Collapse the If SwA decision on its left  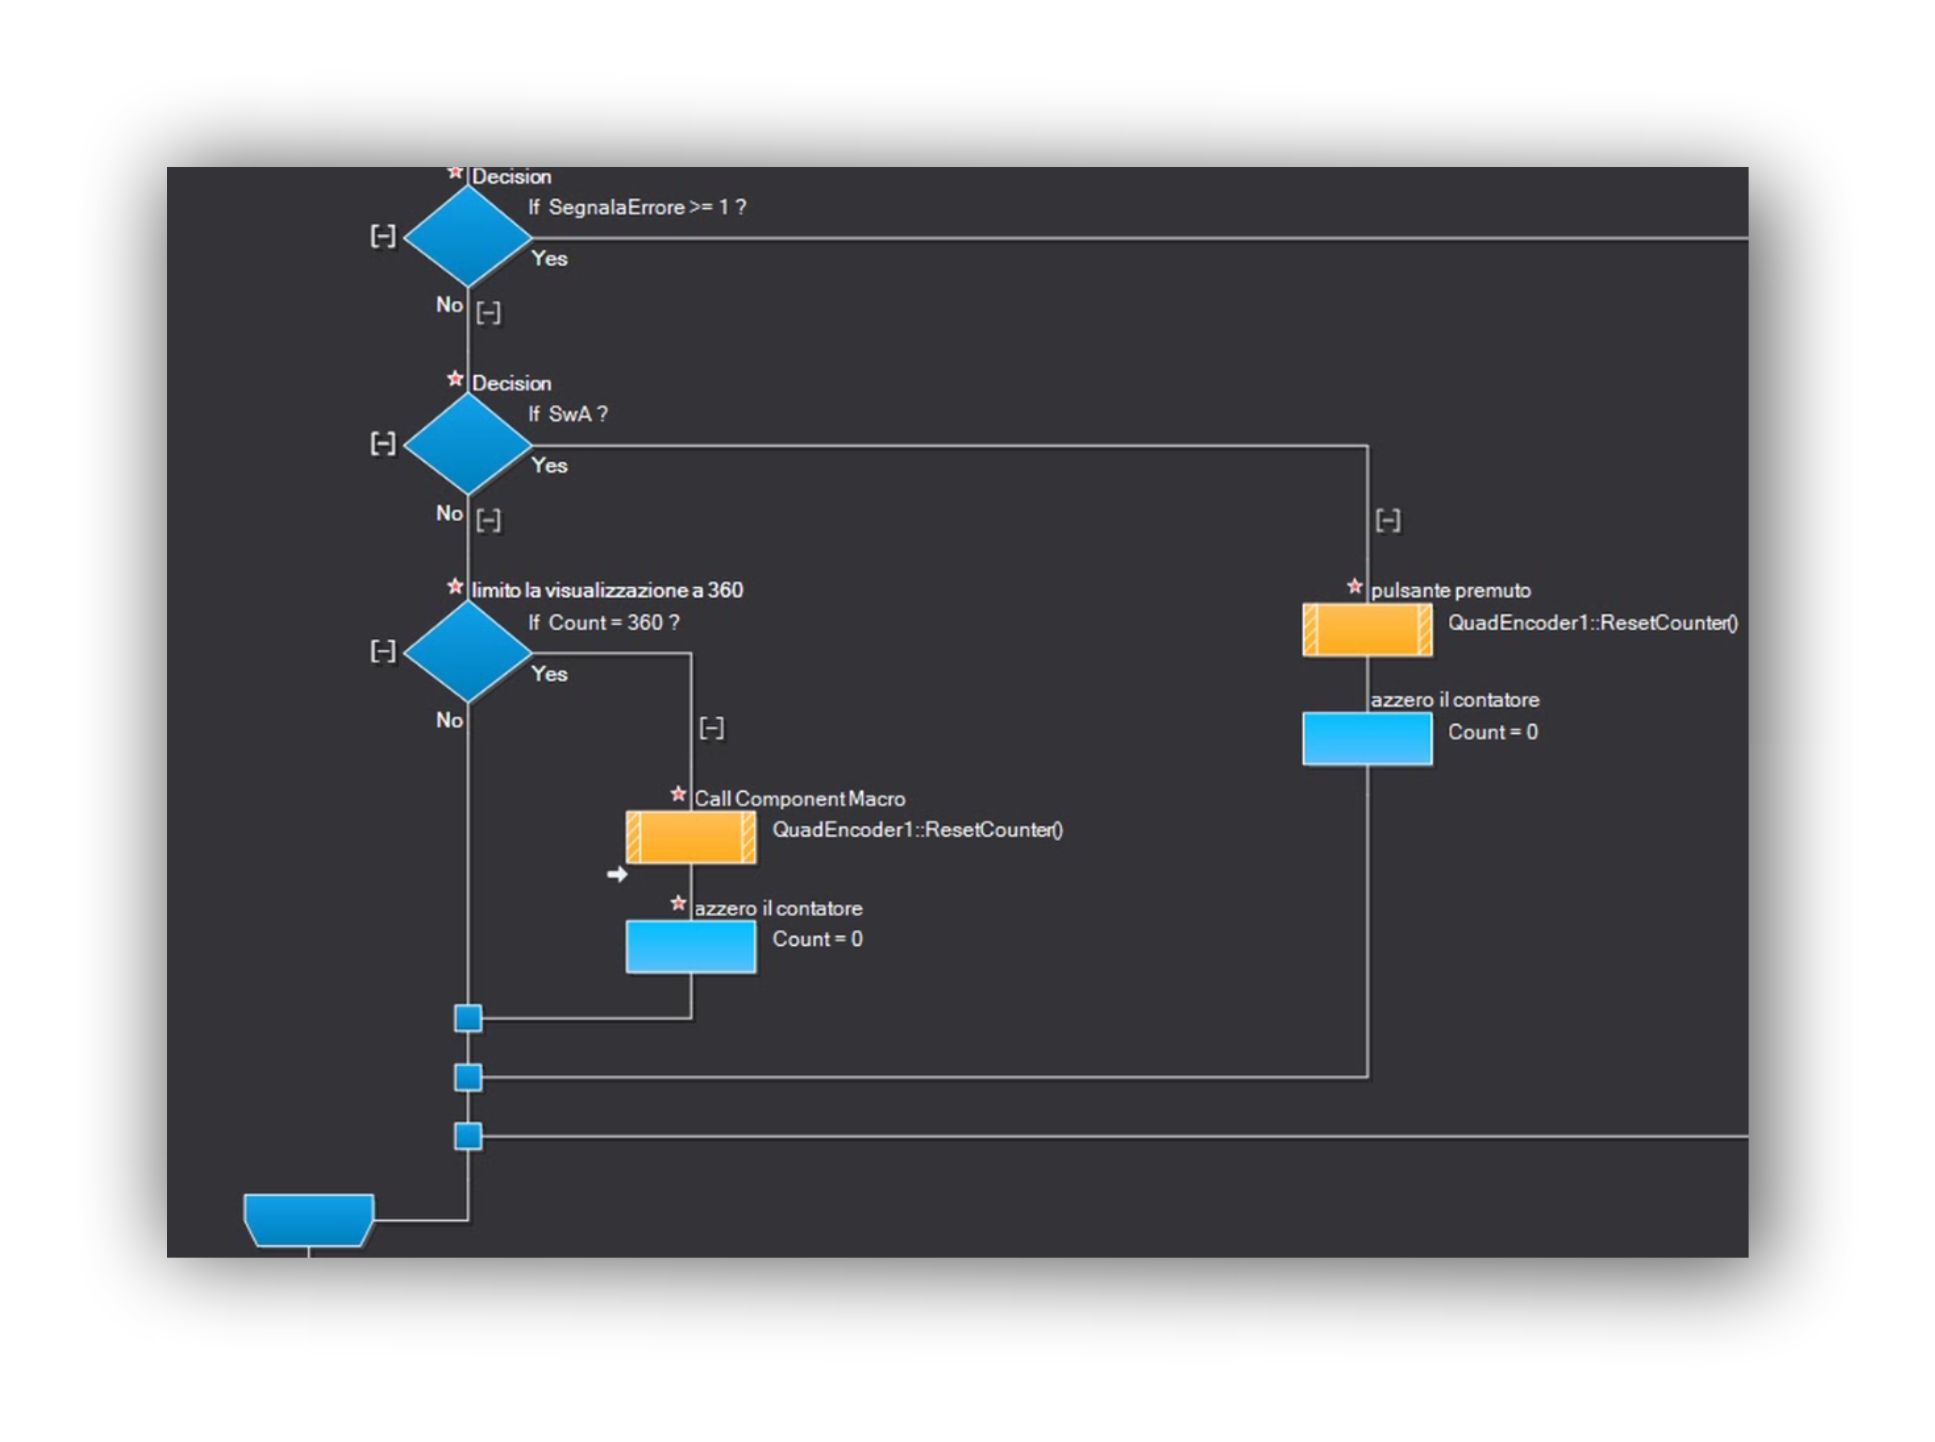(383, 443)
